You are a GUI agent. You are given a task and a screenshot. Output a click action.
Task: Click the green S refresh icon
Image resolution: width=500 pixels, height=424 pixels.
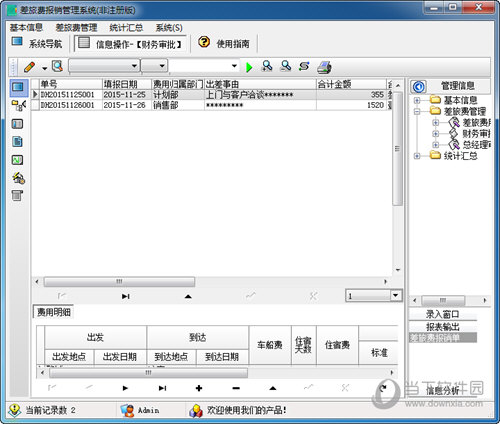(304, 66)
